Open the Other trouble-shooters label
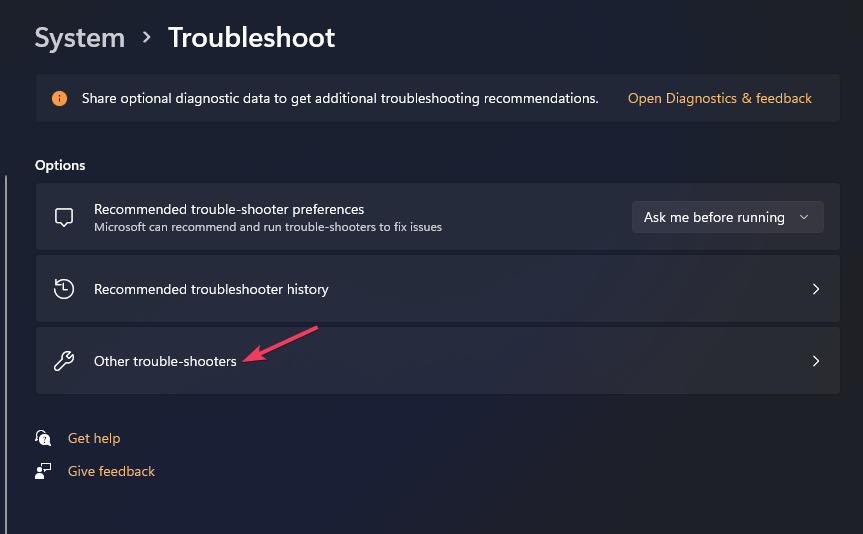The height and width of the screenshot is (534, 863). pyautogui.click(x=165, y=361)
